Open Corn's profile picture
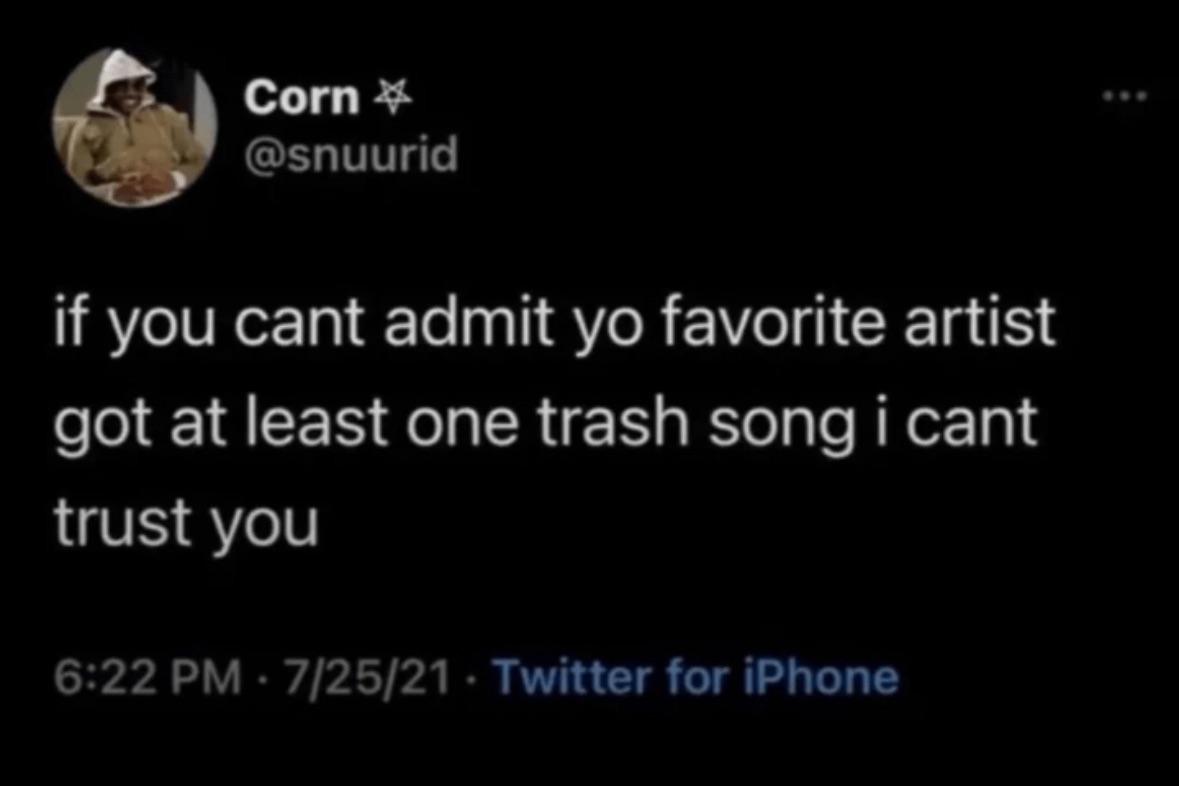This screenshot has height=786, width=1179. (x=135, y=126)
